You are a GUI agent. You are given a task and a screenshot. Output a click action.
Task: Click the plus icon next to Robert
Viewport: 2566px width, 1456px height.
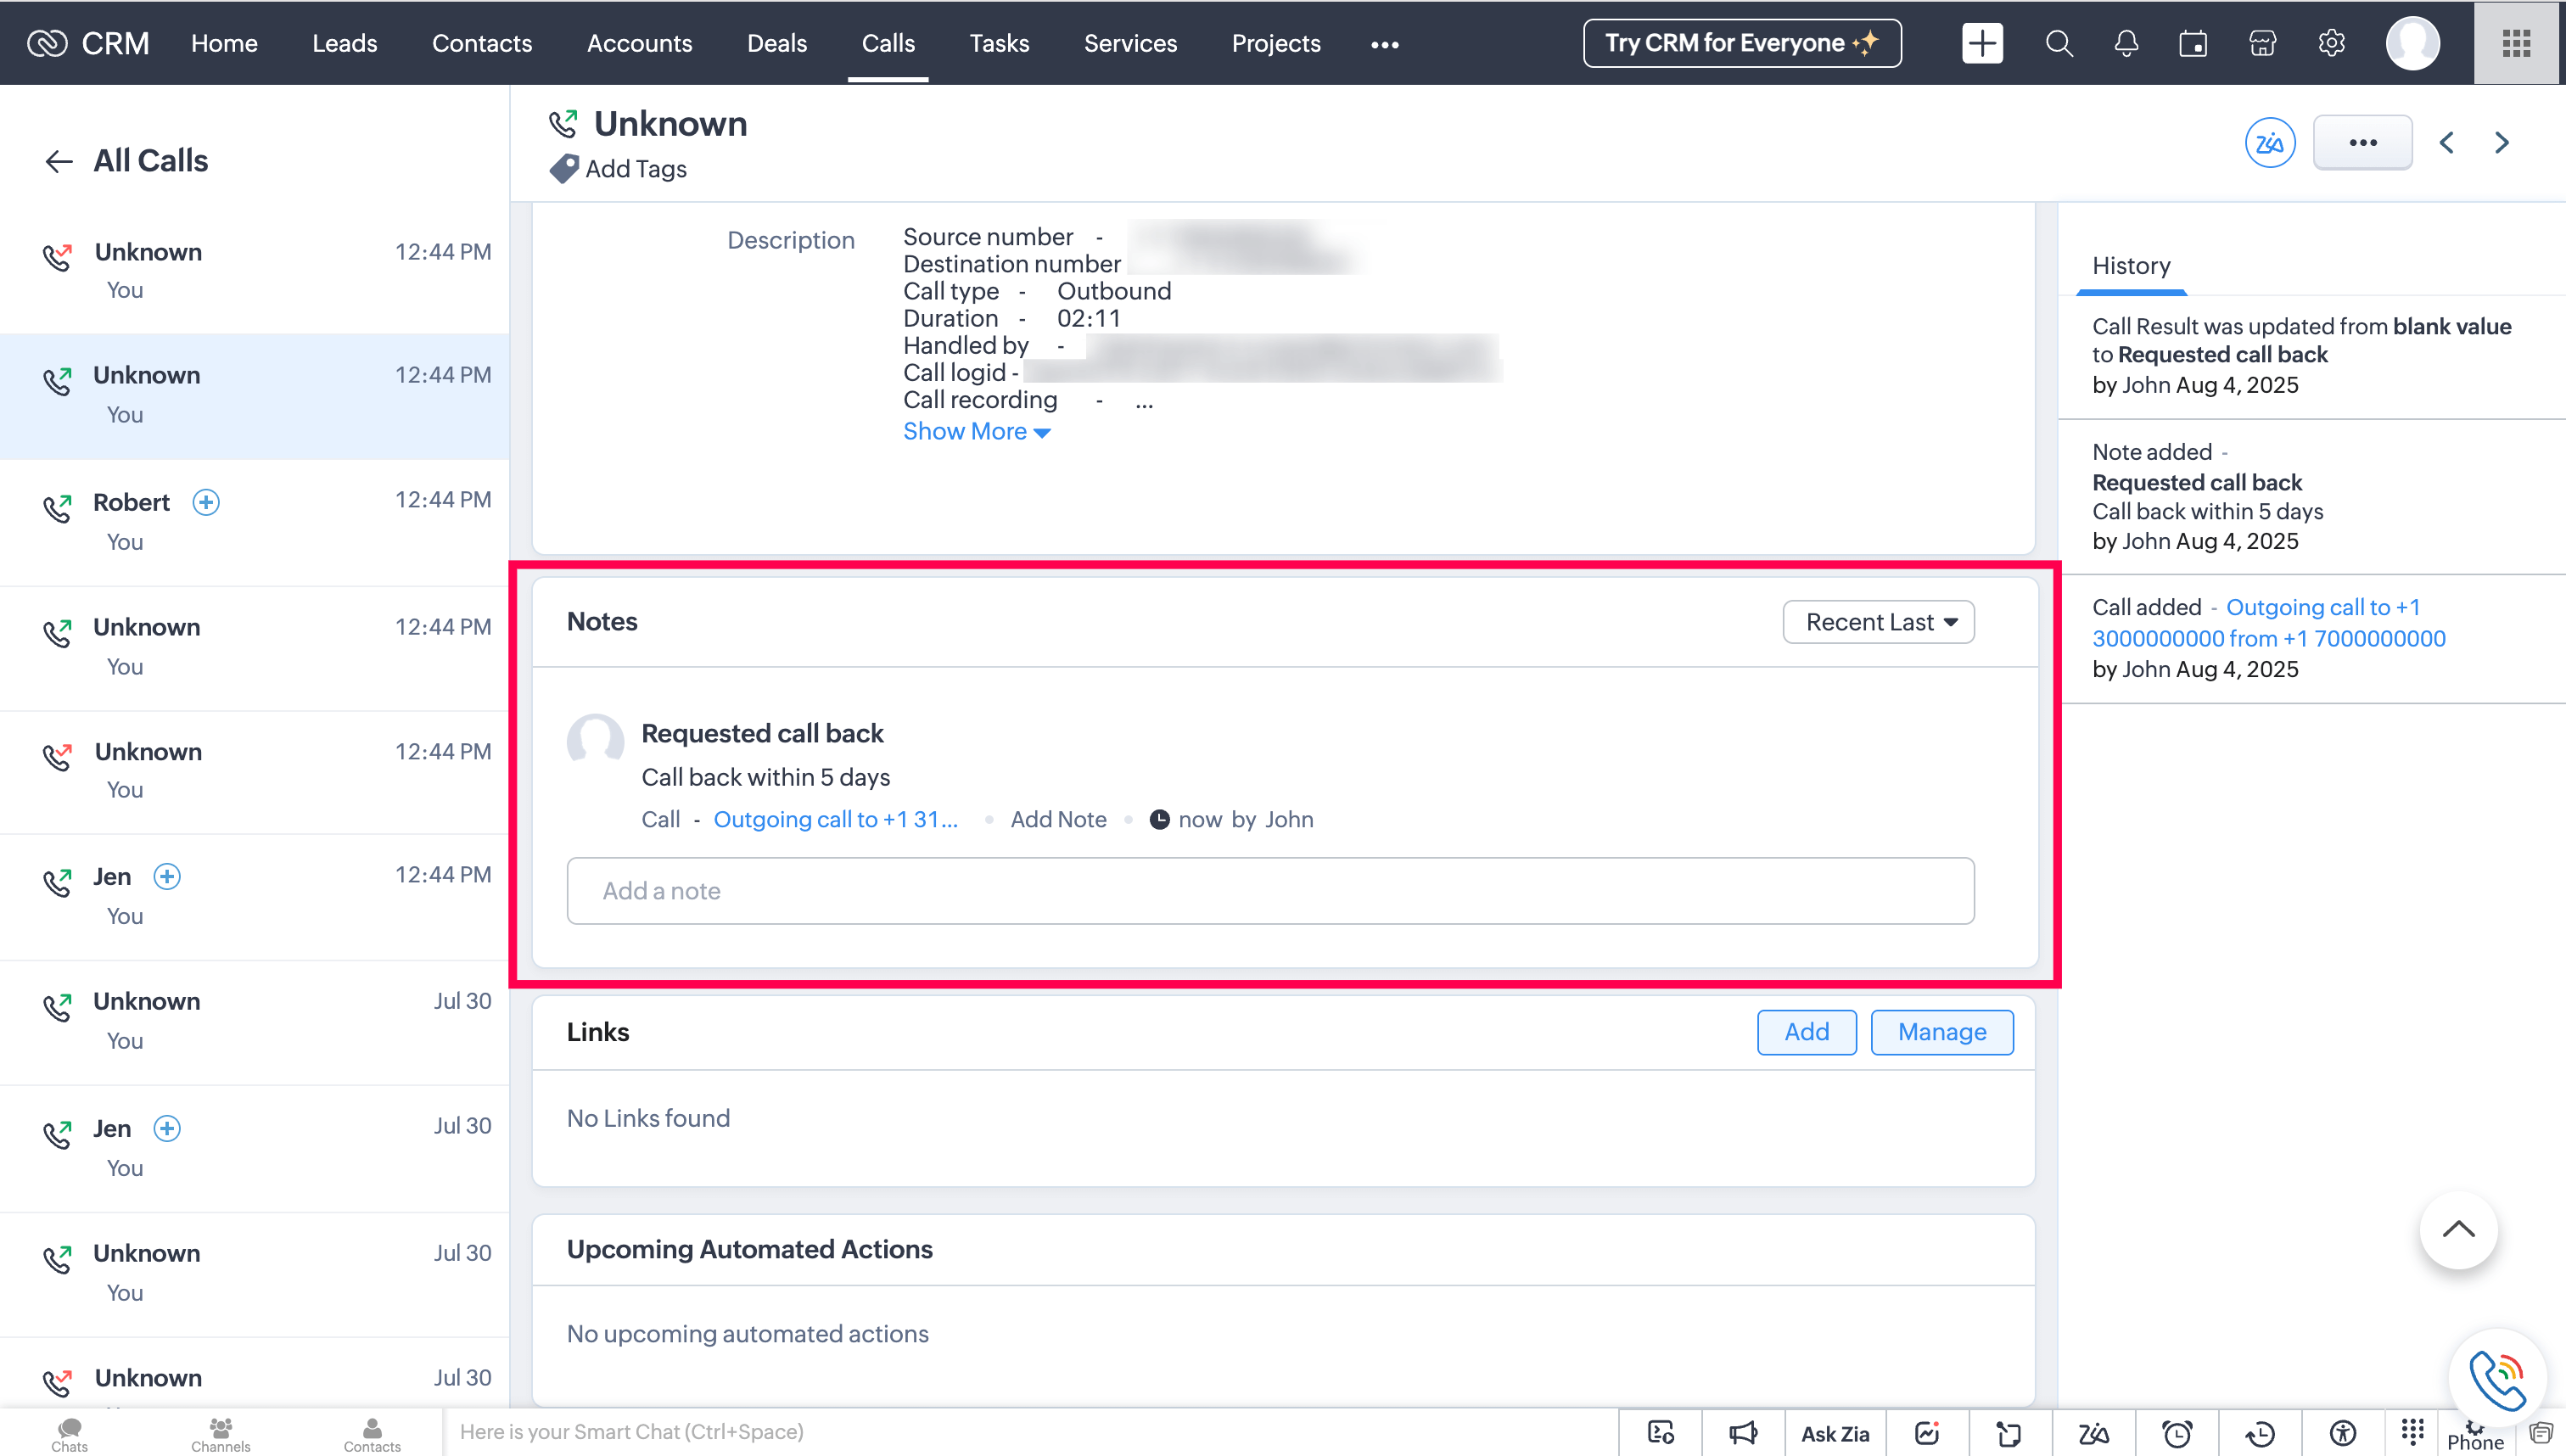coord(206,502)
